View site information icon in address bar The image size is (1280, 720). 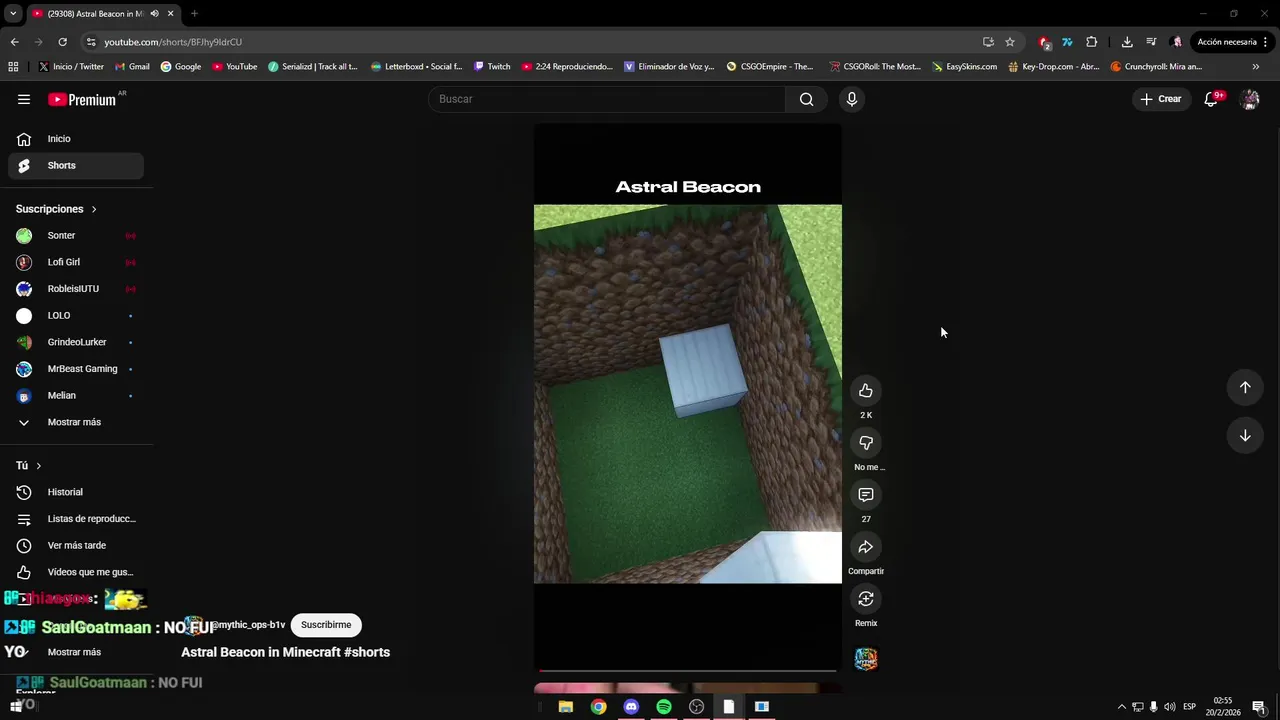[91, 42]
